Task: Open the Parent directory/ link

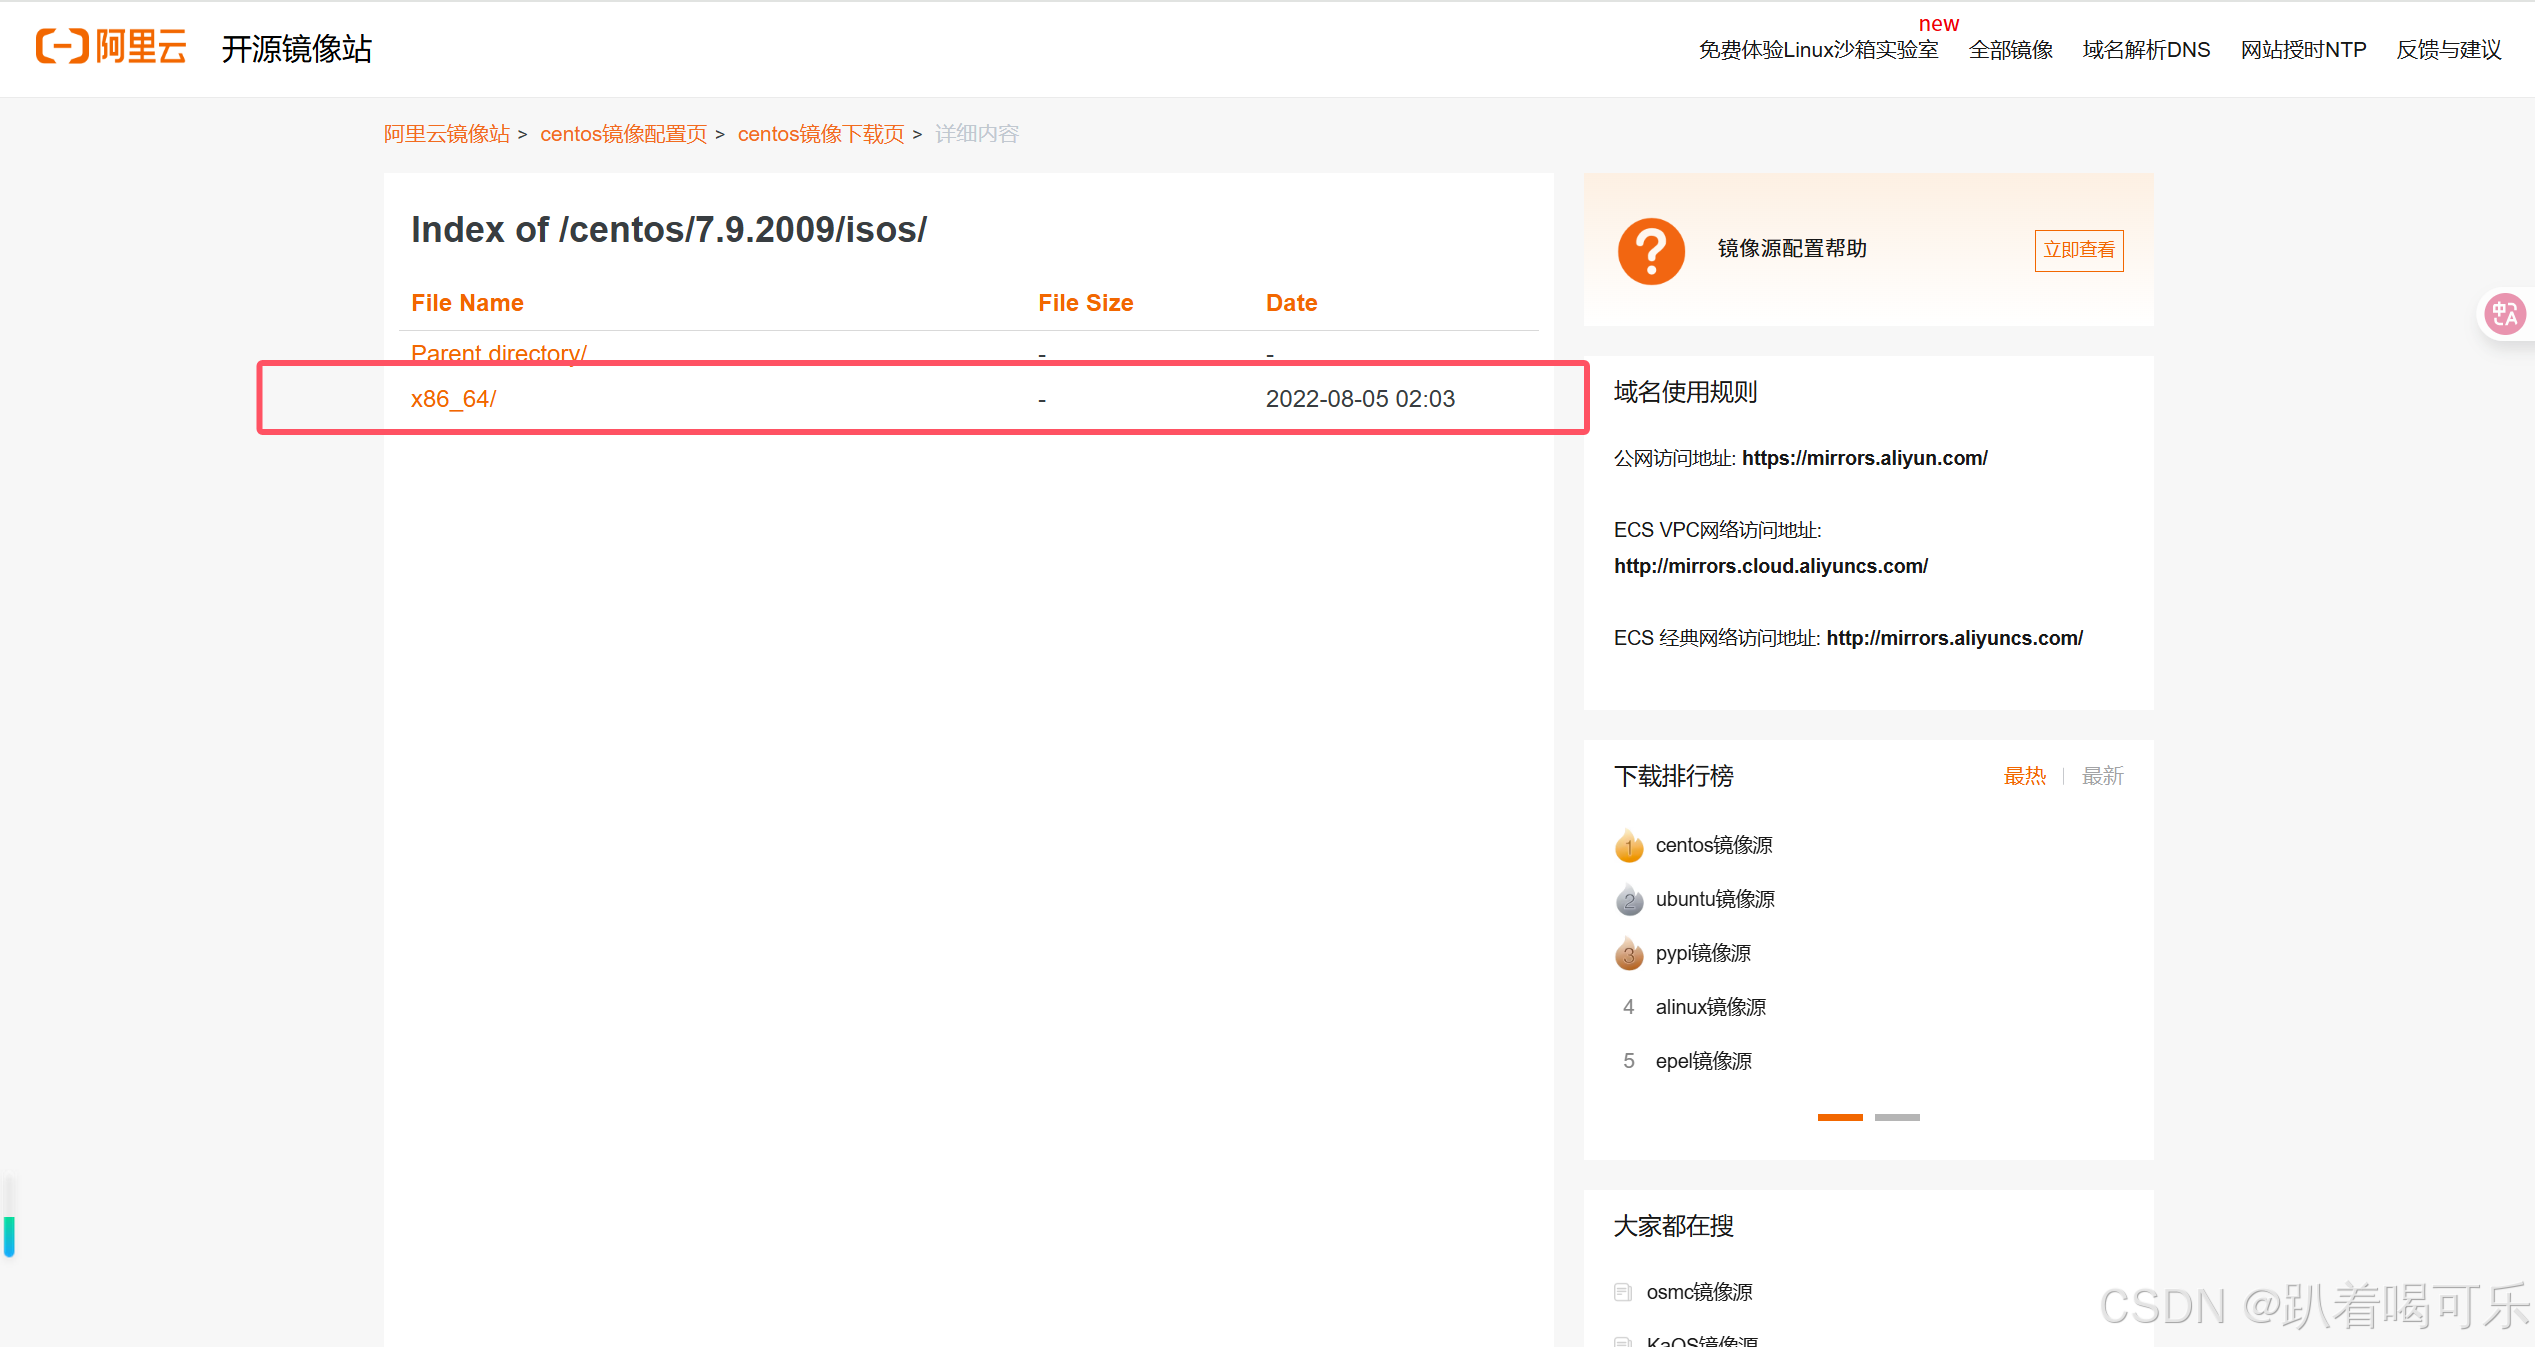Action: (x=499, y=352)
